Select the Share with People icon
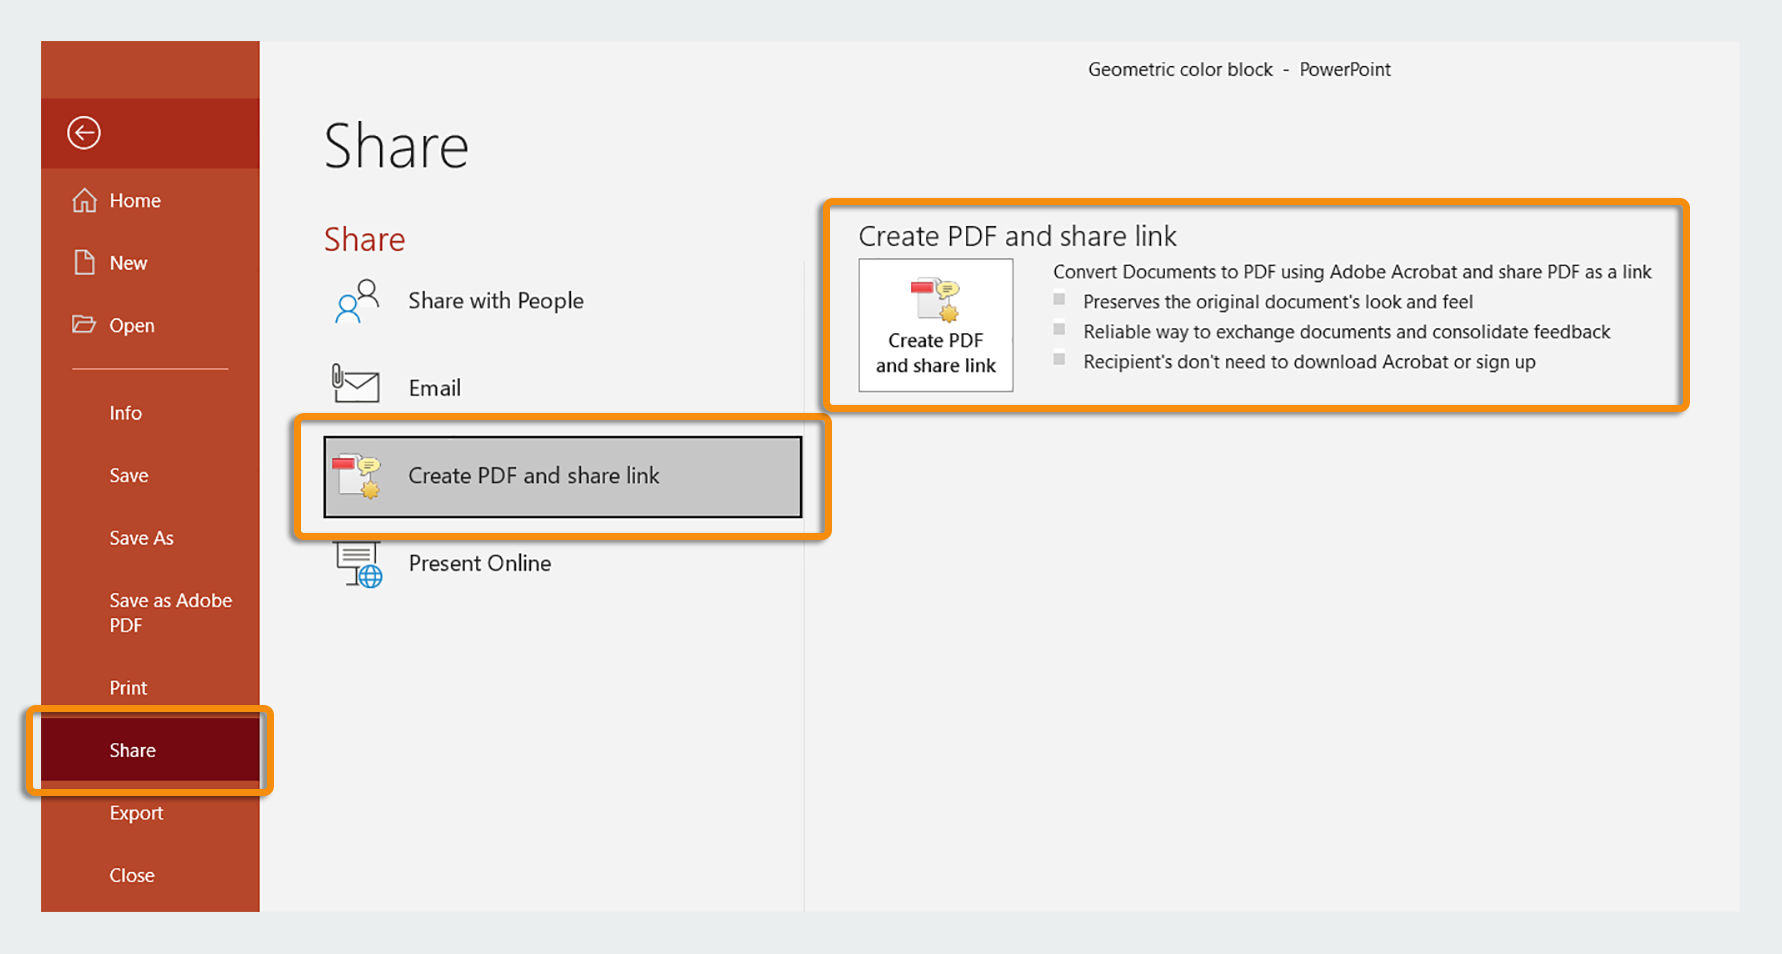This screenshot has width=1782, height=954. point(356,300)
